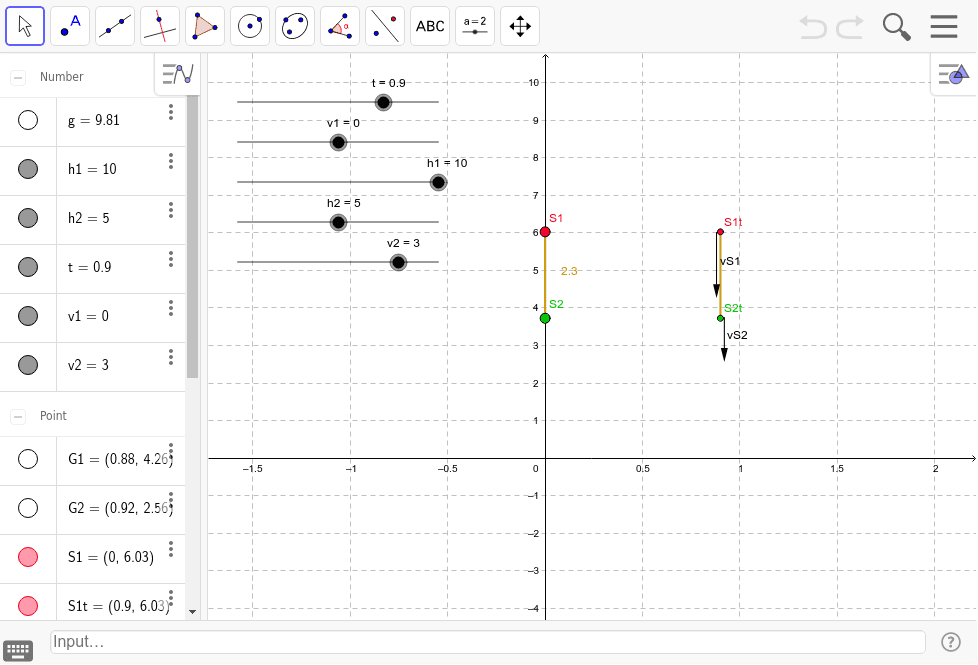978x665 pixels.
Task: Click algebra panel scroll down arrow
Action: tap(193, 612)
